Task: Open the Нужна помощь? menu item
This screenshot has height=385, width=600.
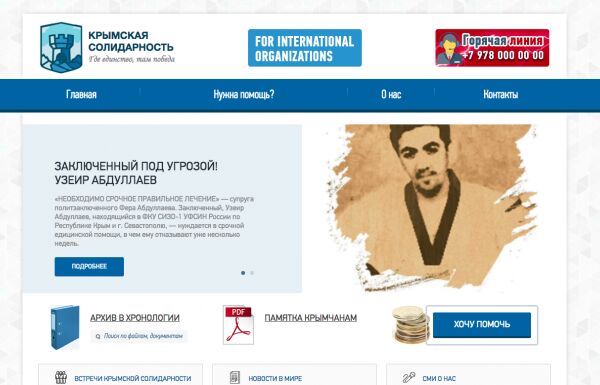Action: pos(244,94)
